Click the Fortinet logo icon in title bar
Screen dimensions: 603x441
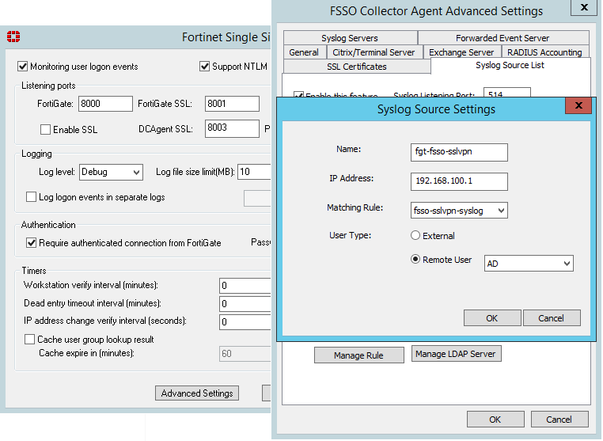click(11, 36)
